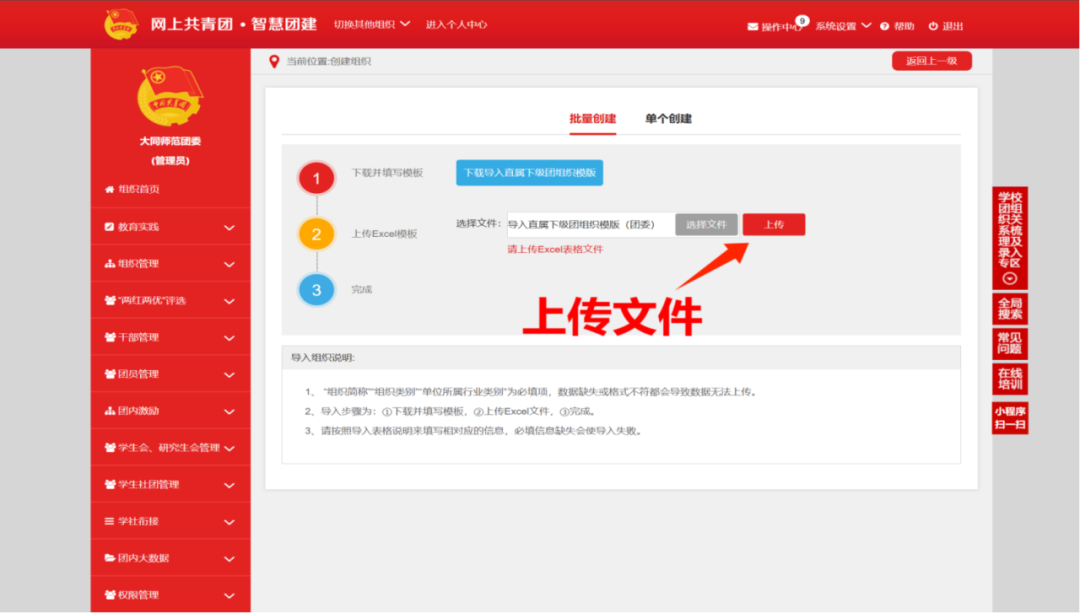Click the red 上传 upload button
This screenshot has height=613, width=1080.
(773, 224)
